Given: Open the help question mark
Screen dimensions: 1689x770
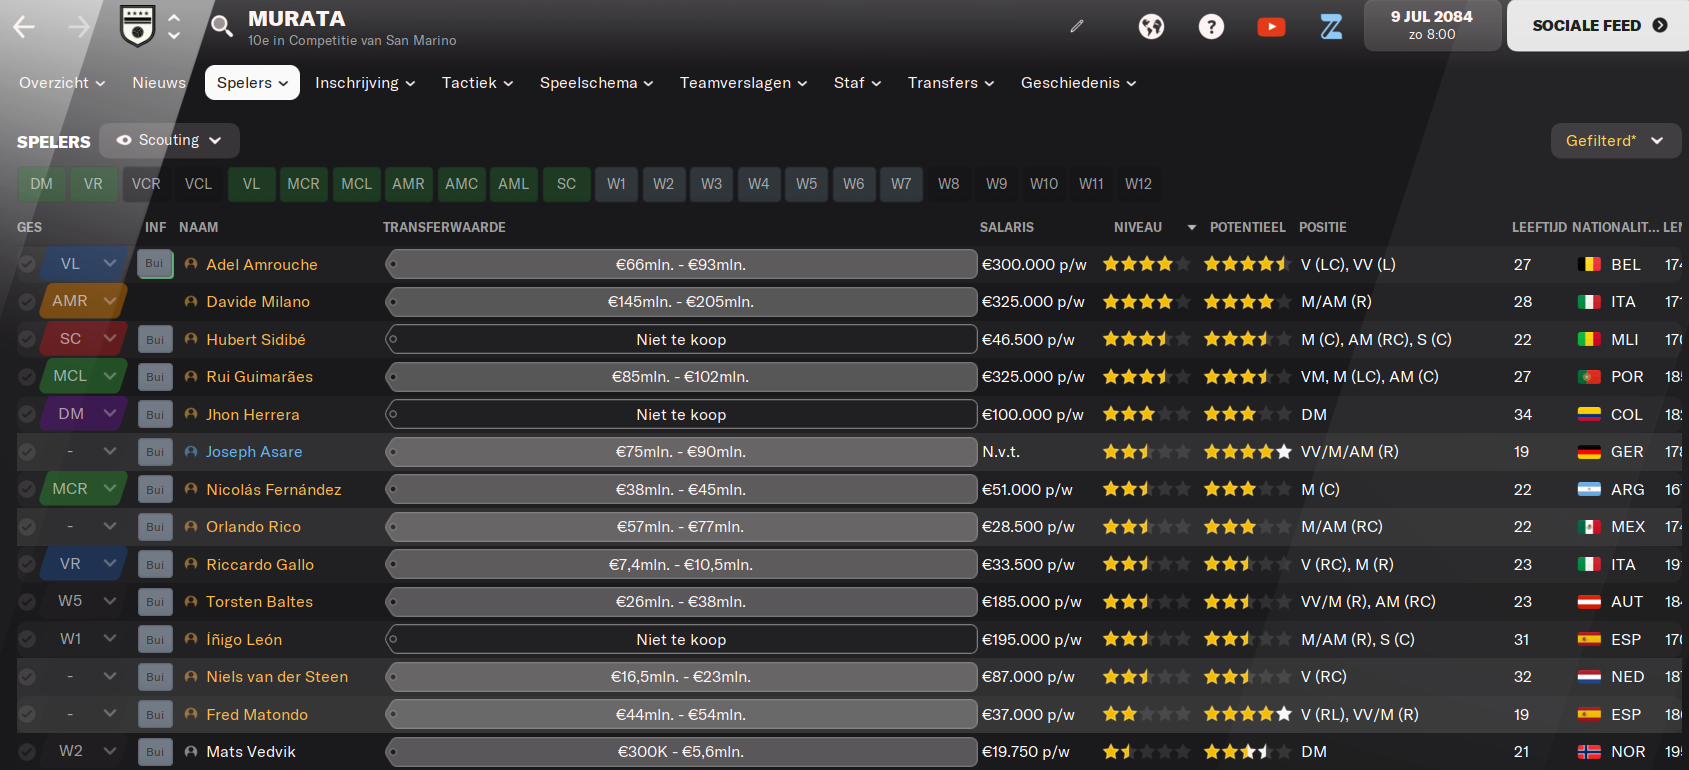Looking at the screenshot, I should click(x=1211, y=26).
